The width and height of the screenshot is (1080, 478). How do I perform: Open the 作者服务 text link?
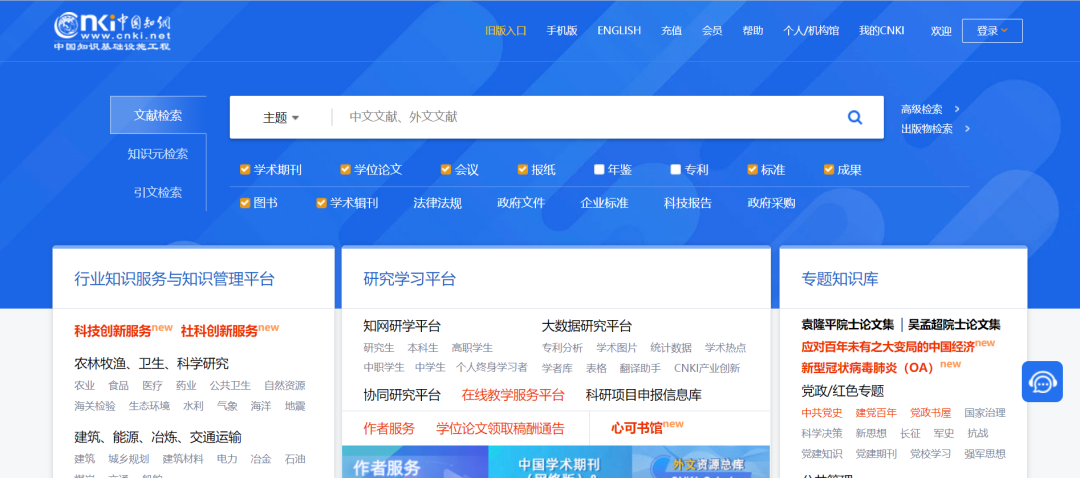click(389, 429)
